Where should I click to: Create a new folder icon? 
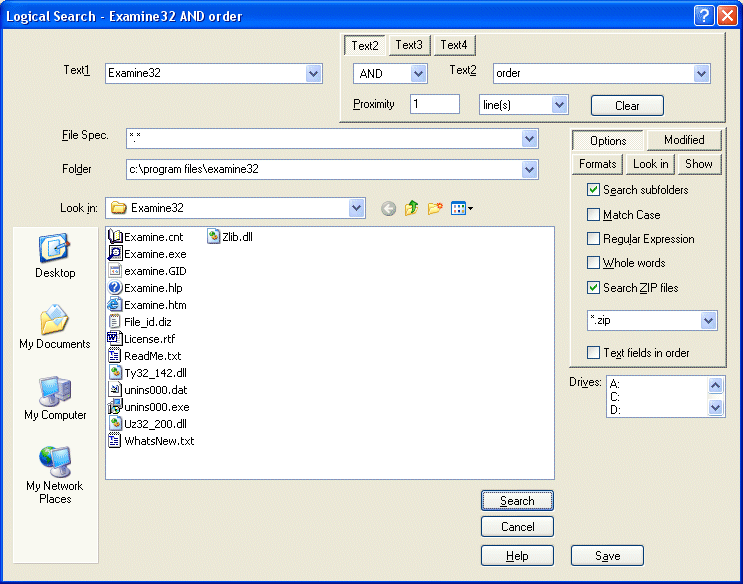[x=435, y=208]
